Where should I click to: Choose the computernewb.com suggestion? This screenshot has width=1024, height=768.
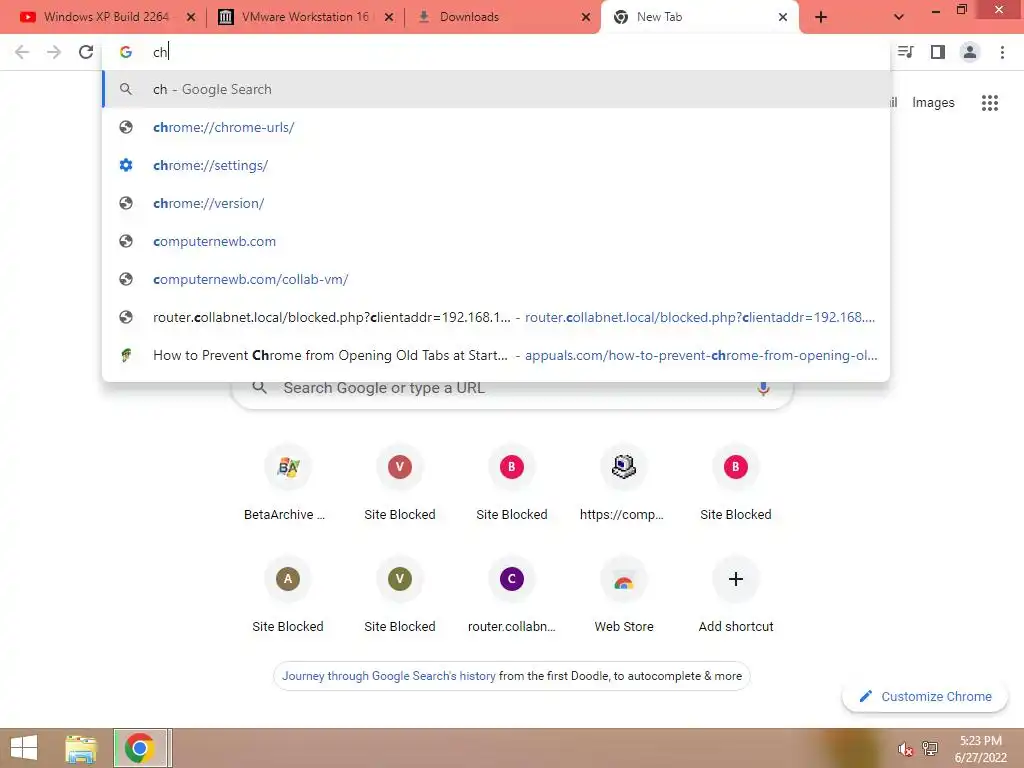pos(496,241)
